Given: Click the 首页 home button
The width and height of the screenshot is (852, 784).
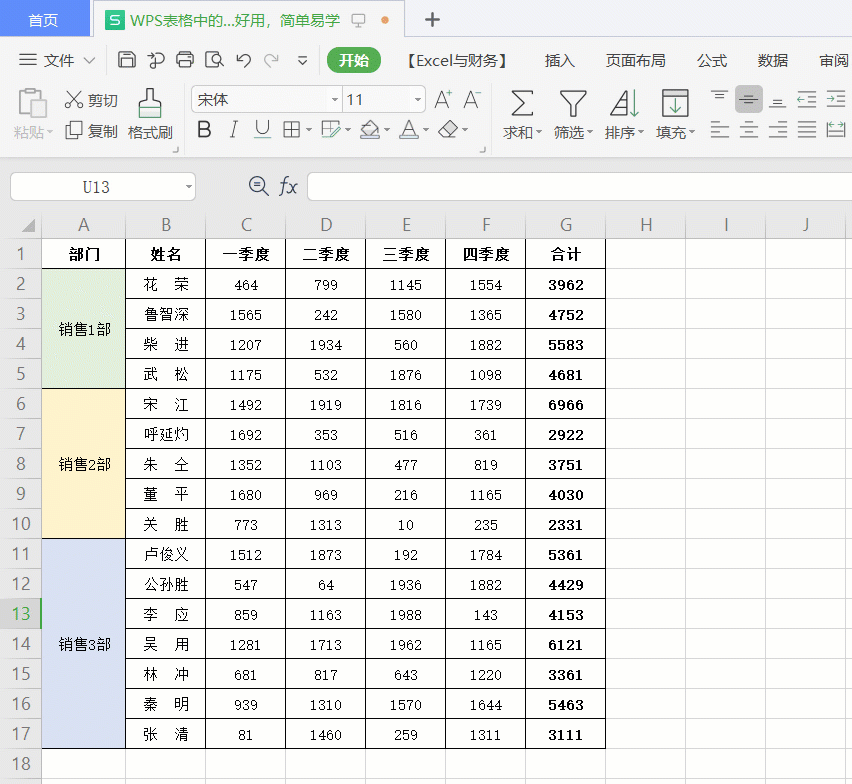Looking at the screenshot, I should pos(44,18).
